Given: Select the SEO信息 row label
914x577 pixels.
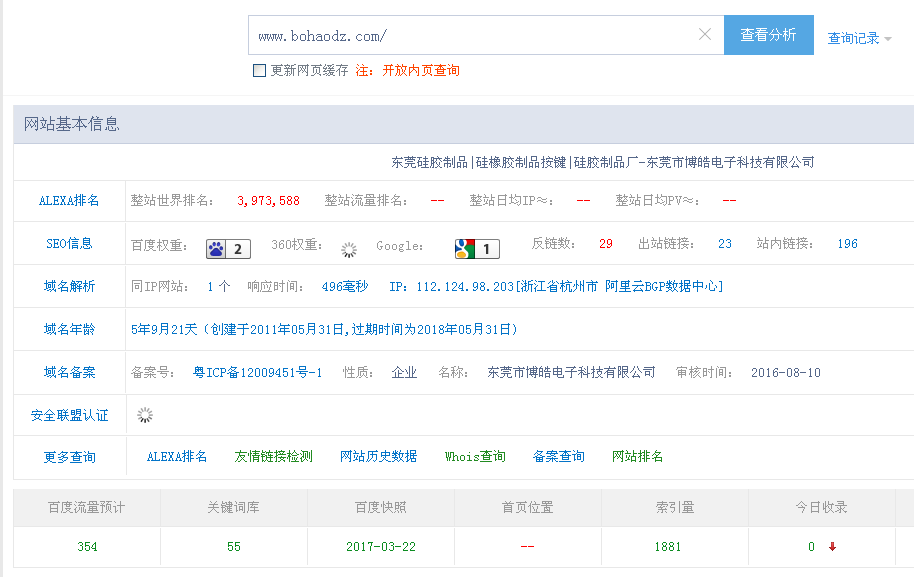Looking at the screenshot, I should pyautogui.click(x=69, y=244).
